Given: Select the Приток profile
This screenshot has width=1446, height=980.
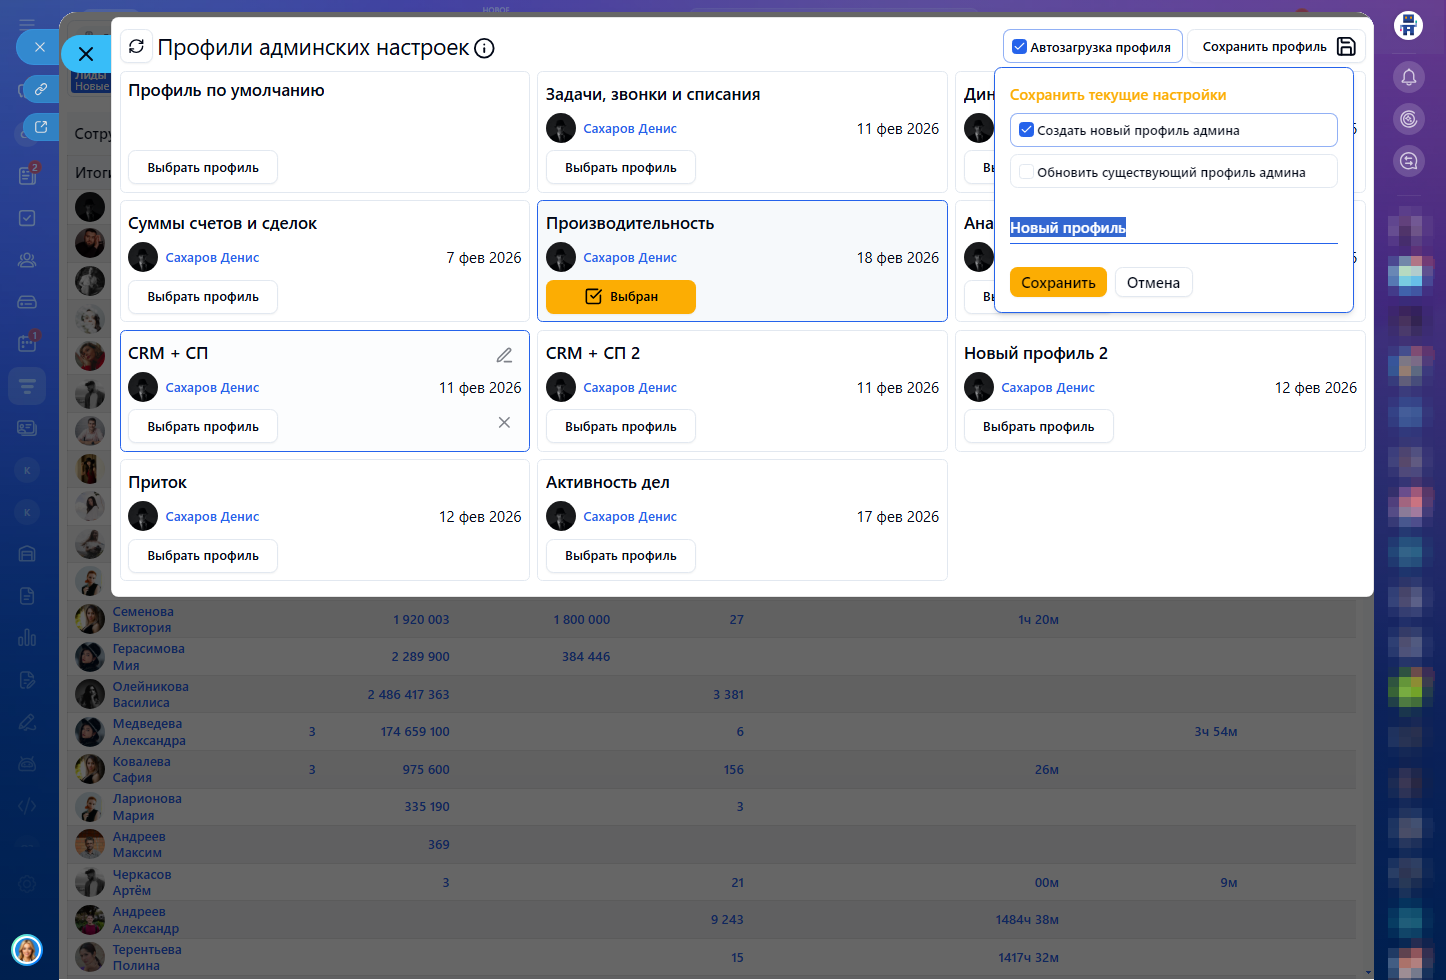Looking at the screenshot, I should 203,556.
